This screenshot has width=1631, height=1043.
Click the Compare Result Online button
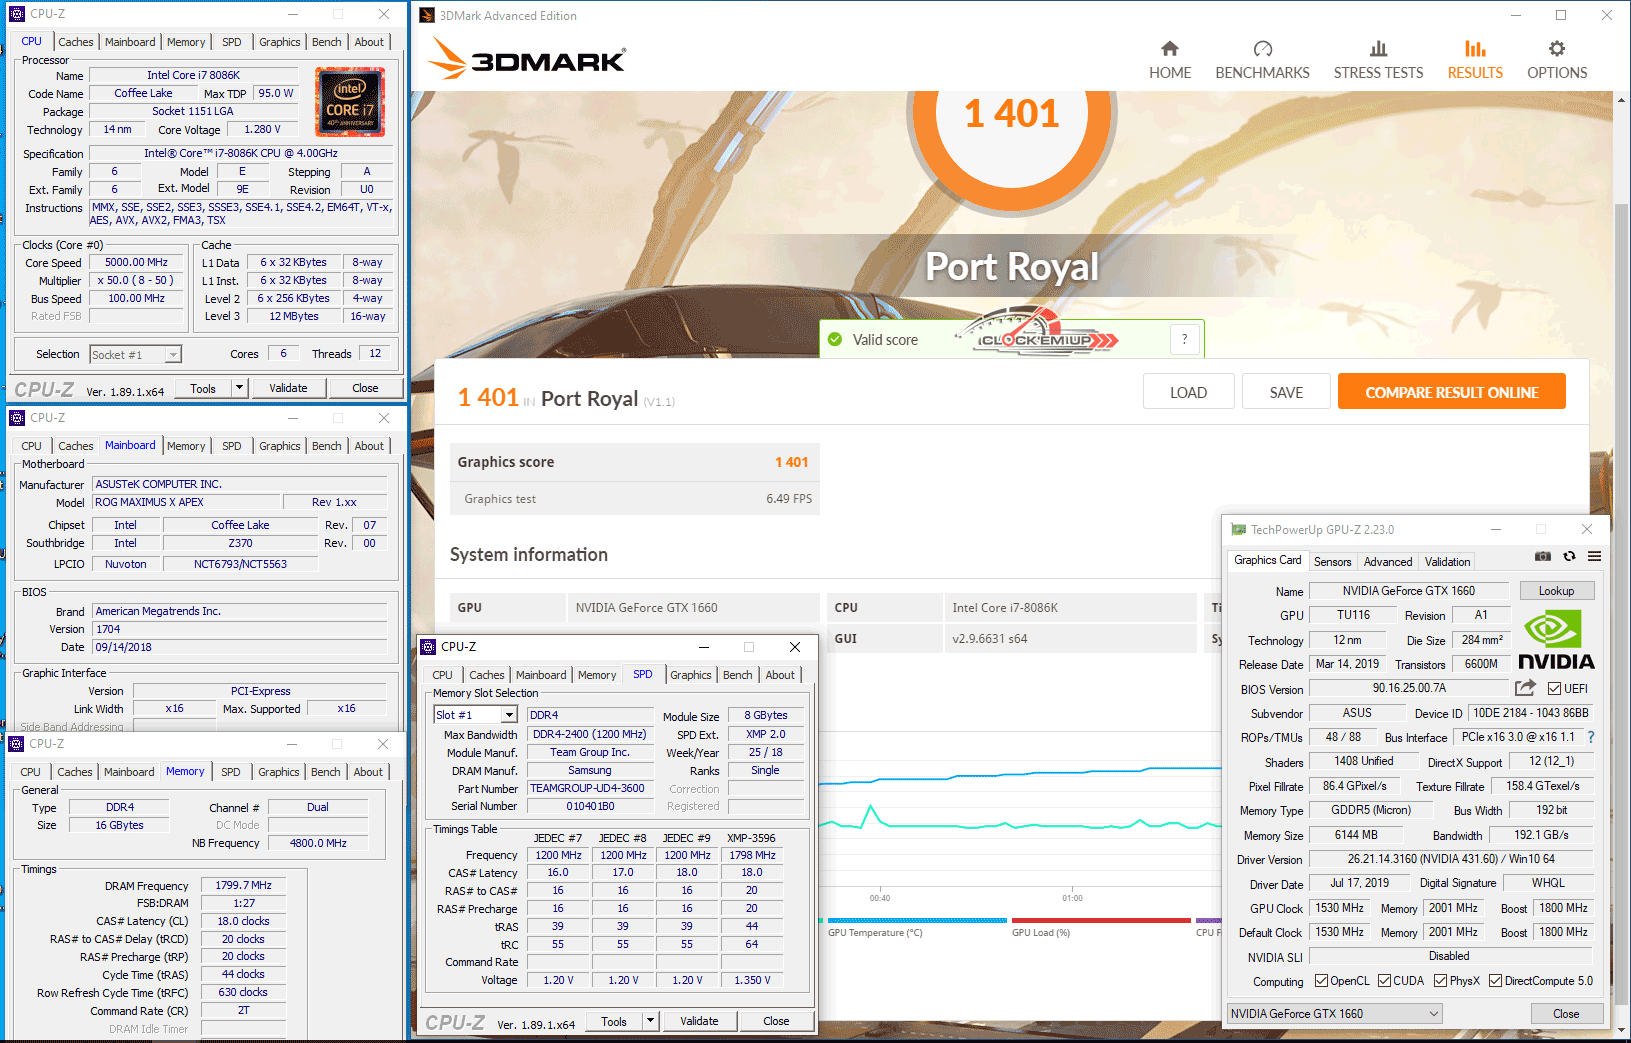click(1451, 393)
